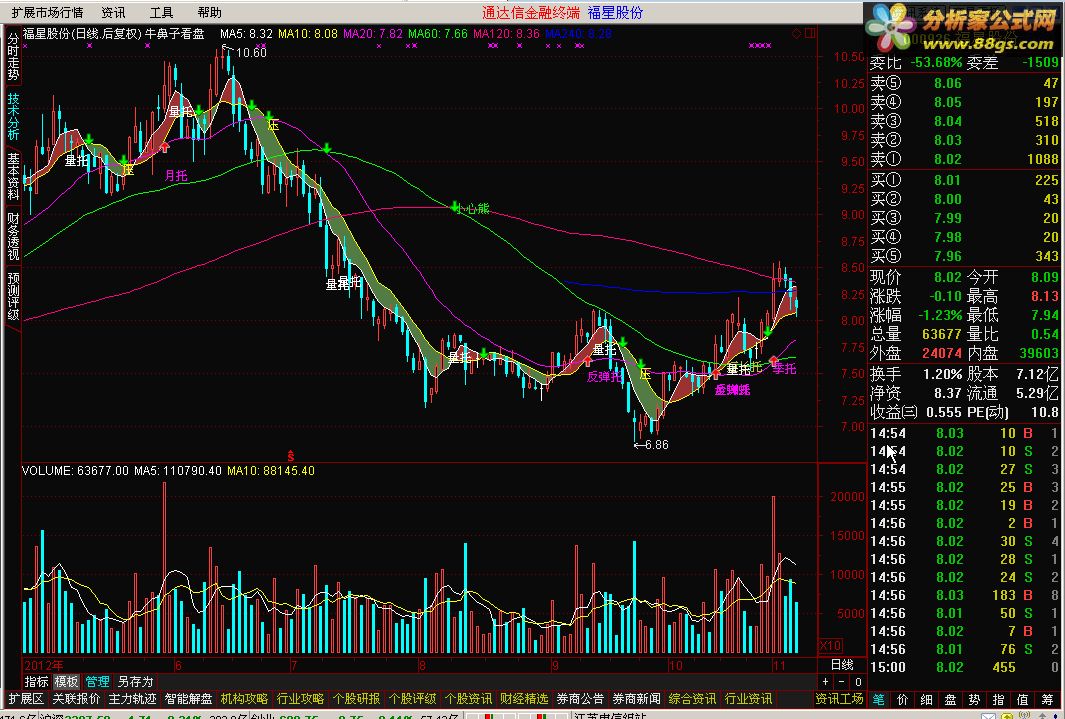
Task: Select the 势 tab in quote panel
Action: click(975, 699)
